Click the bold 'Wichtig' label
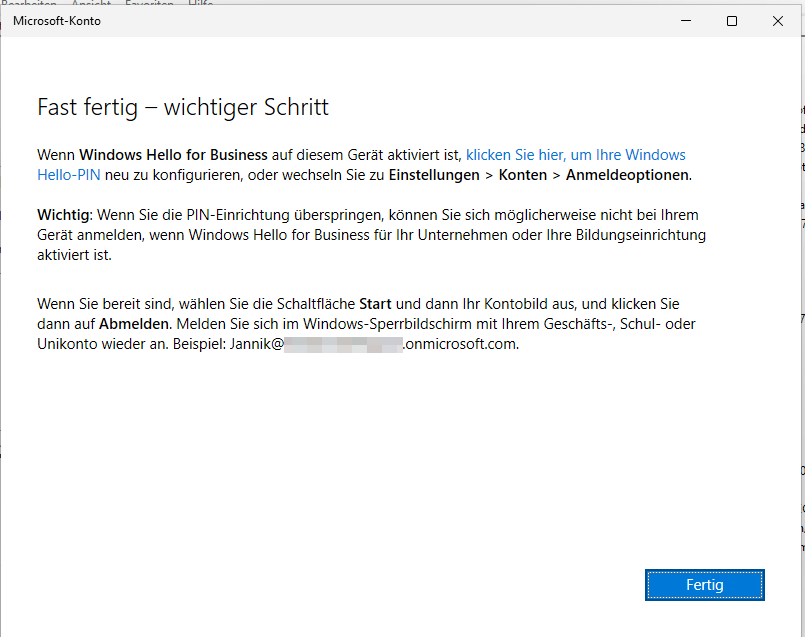Viewport: 805px width, 637px height. pyautogui.click(x=64, y=215)
